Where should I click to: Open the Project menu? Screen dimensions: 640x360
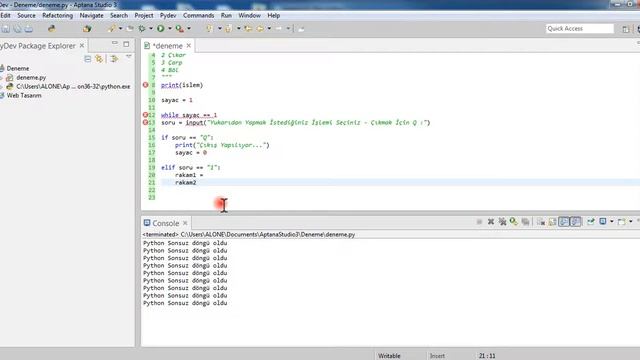pyautogui.click(x=144, y=16)
